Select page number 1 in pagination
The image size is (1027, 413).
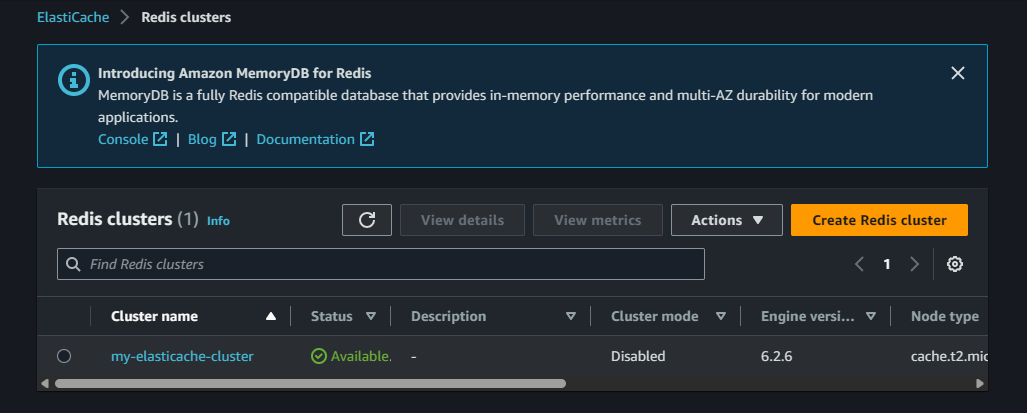tap(887, 264)
